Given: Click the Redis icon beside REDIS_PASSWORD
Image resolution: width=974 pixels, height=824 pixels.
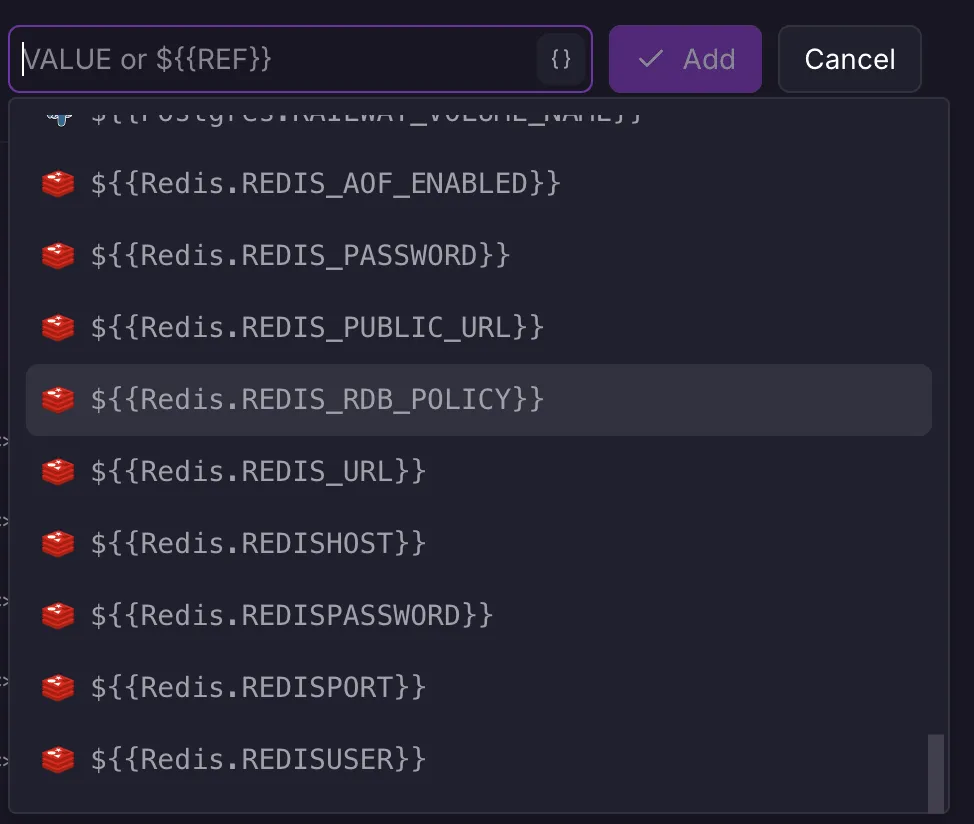Looking at the screenshot, I should click(58, 256).
